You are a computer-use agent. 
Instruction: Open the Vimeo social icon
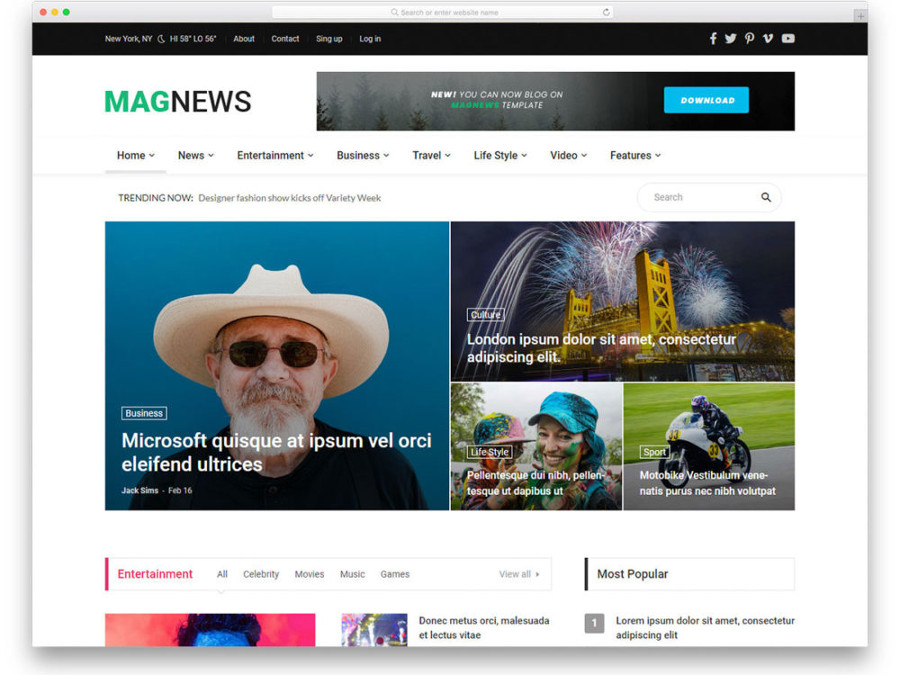click(768, 38)
